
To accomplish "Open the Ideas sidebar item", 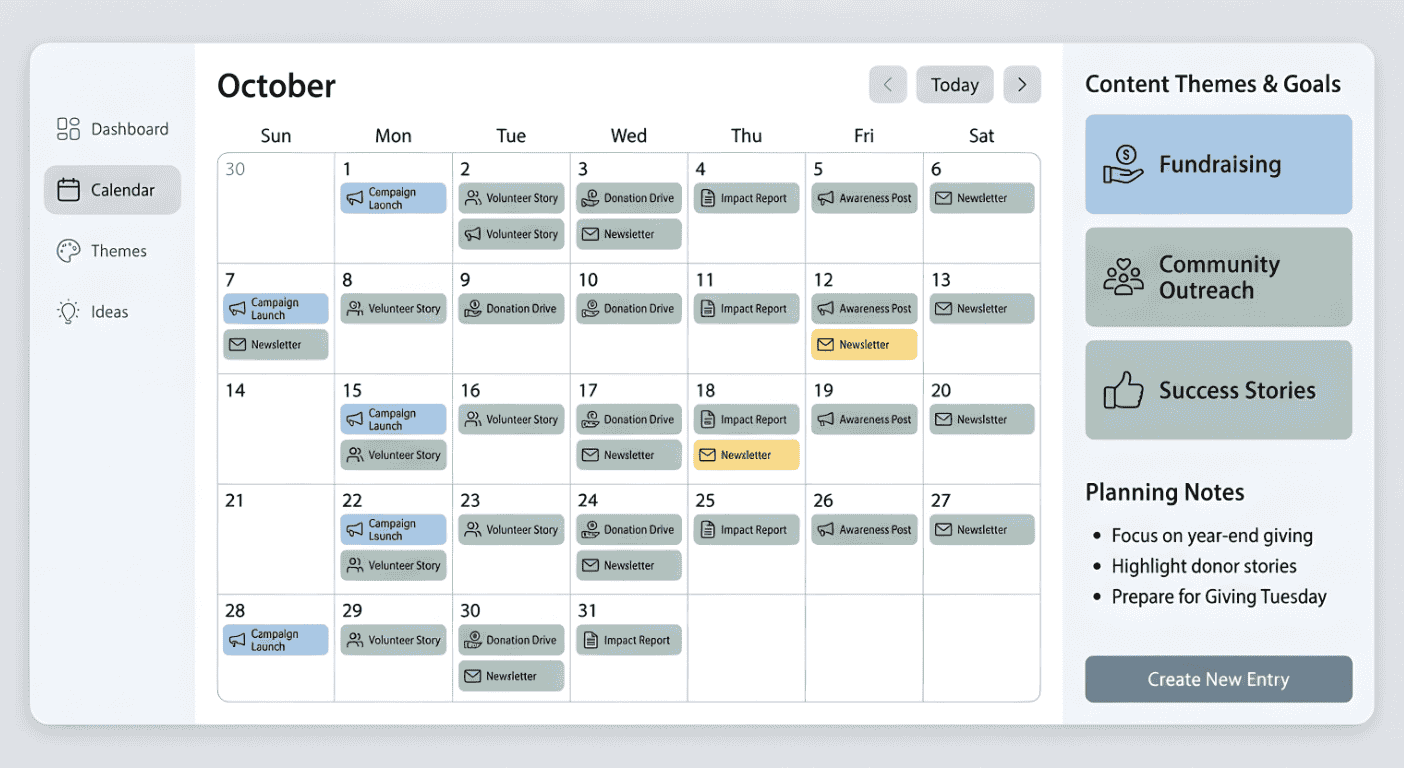I will (109, 312).
